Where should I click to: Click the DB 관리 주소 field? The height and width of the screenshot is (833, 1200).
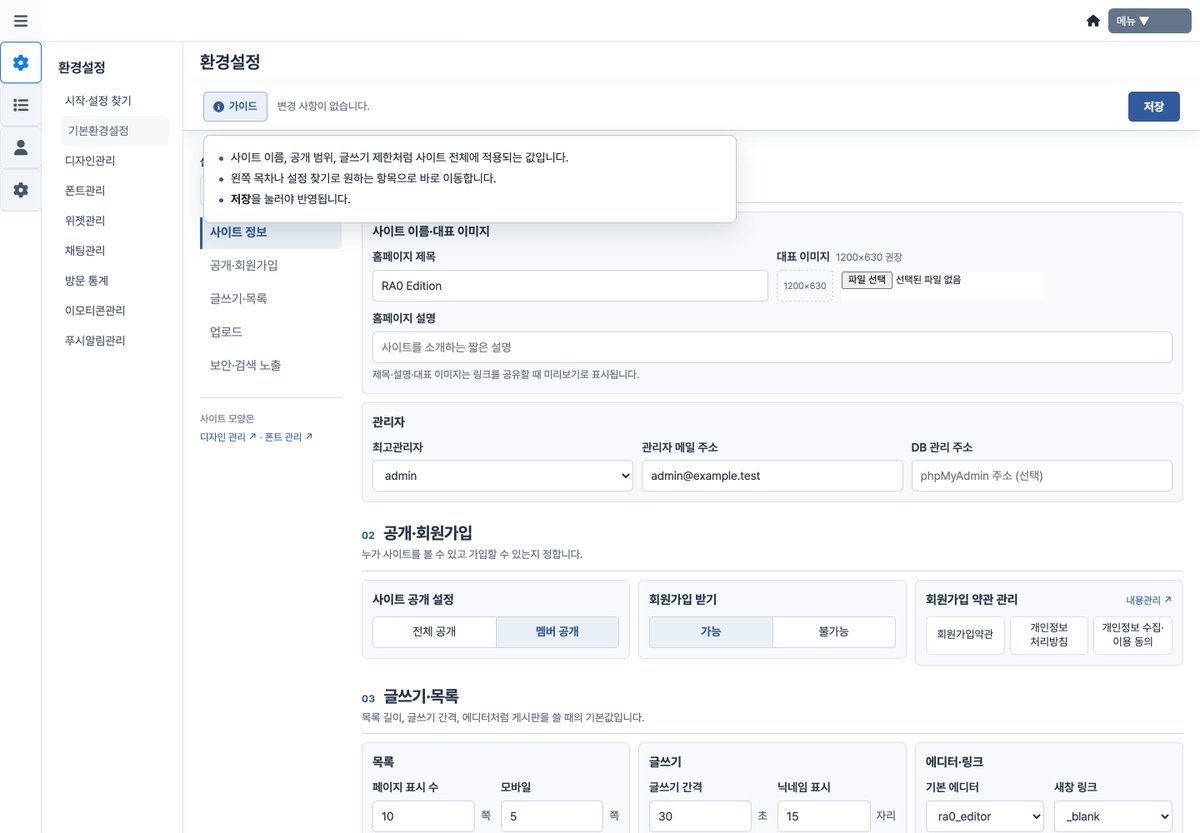(1041, 476)
